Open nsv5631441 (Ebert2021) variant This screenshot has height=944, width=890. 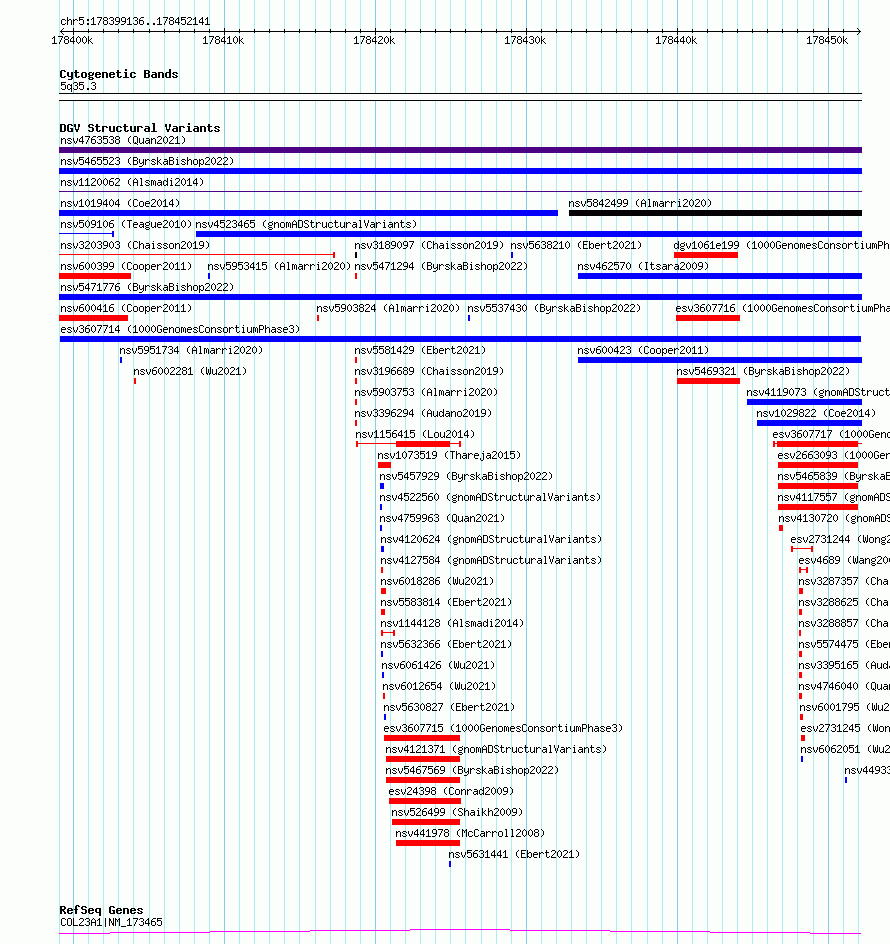point(514,854)
